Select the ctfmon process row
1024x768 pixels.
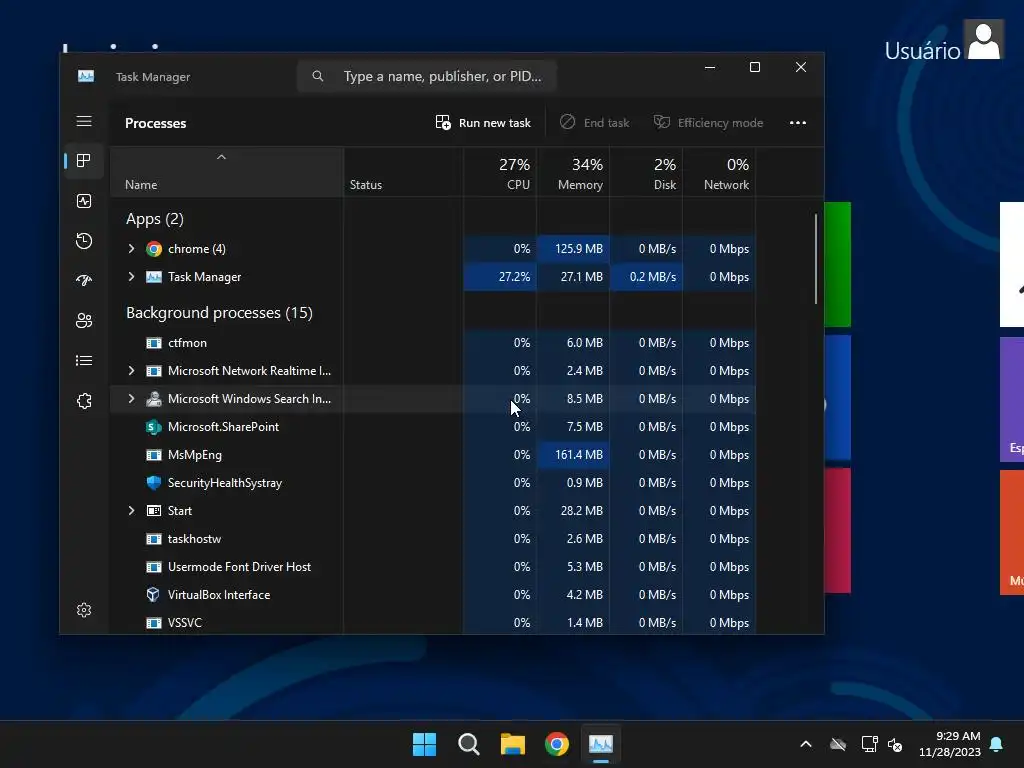point(433,343)
